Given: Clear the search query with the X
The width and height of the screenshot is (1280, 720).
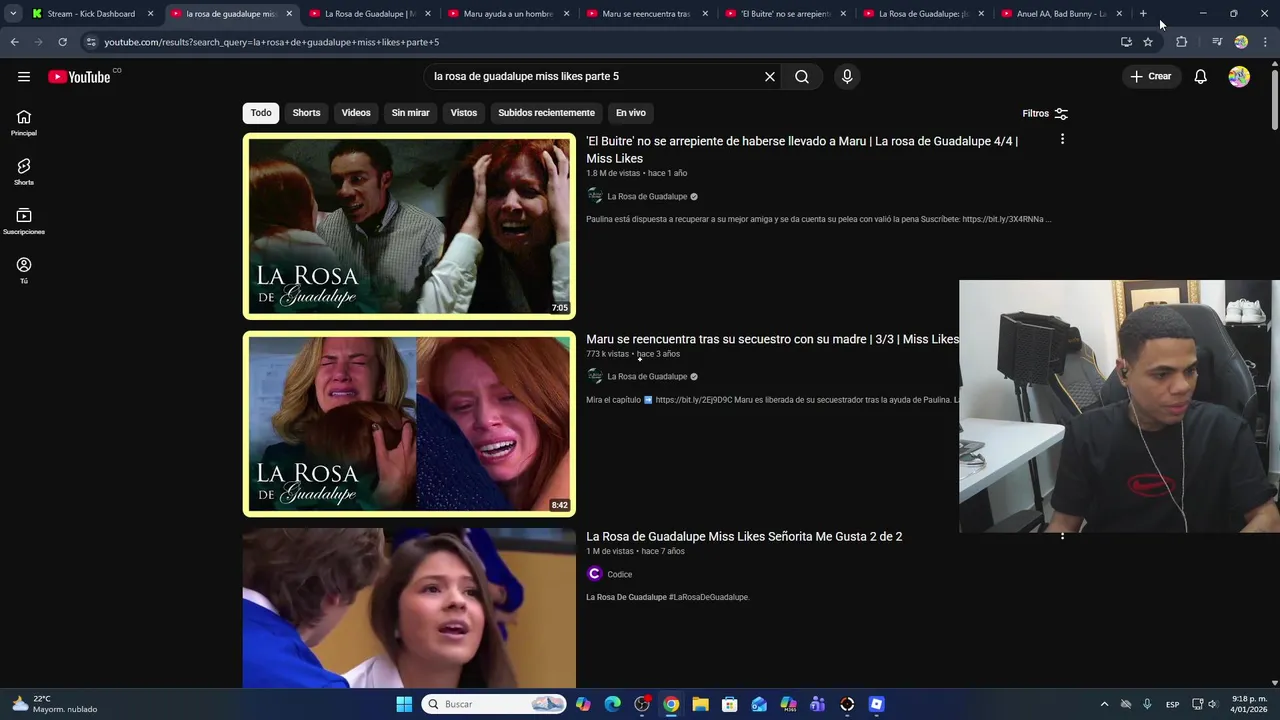Looking at the screenshot, I should tap(770, 76).
